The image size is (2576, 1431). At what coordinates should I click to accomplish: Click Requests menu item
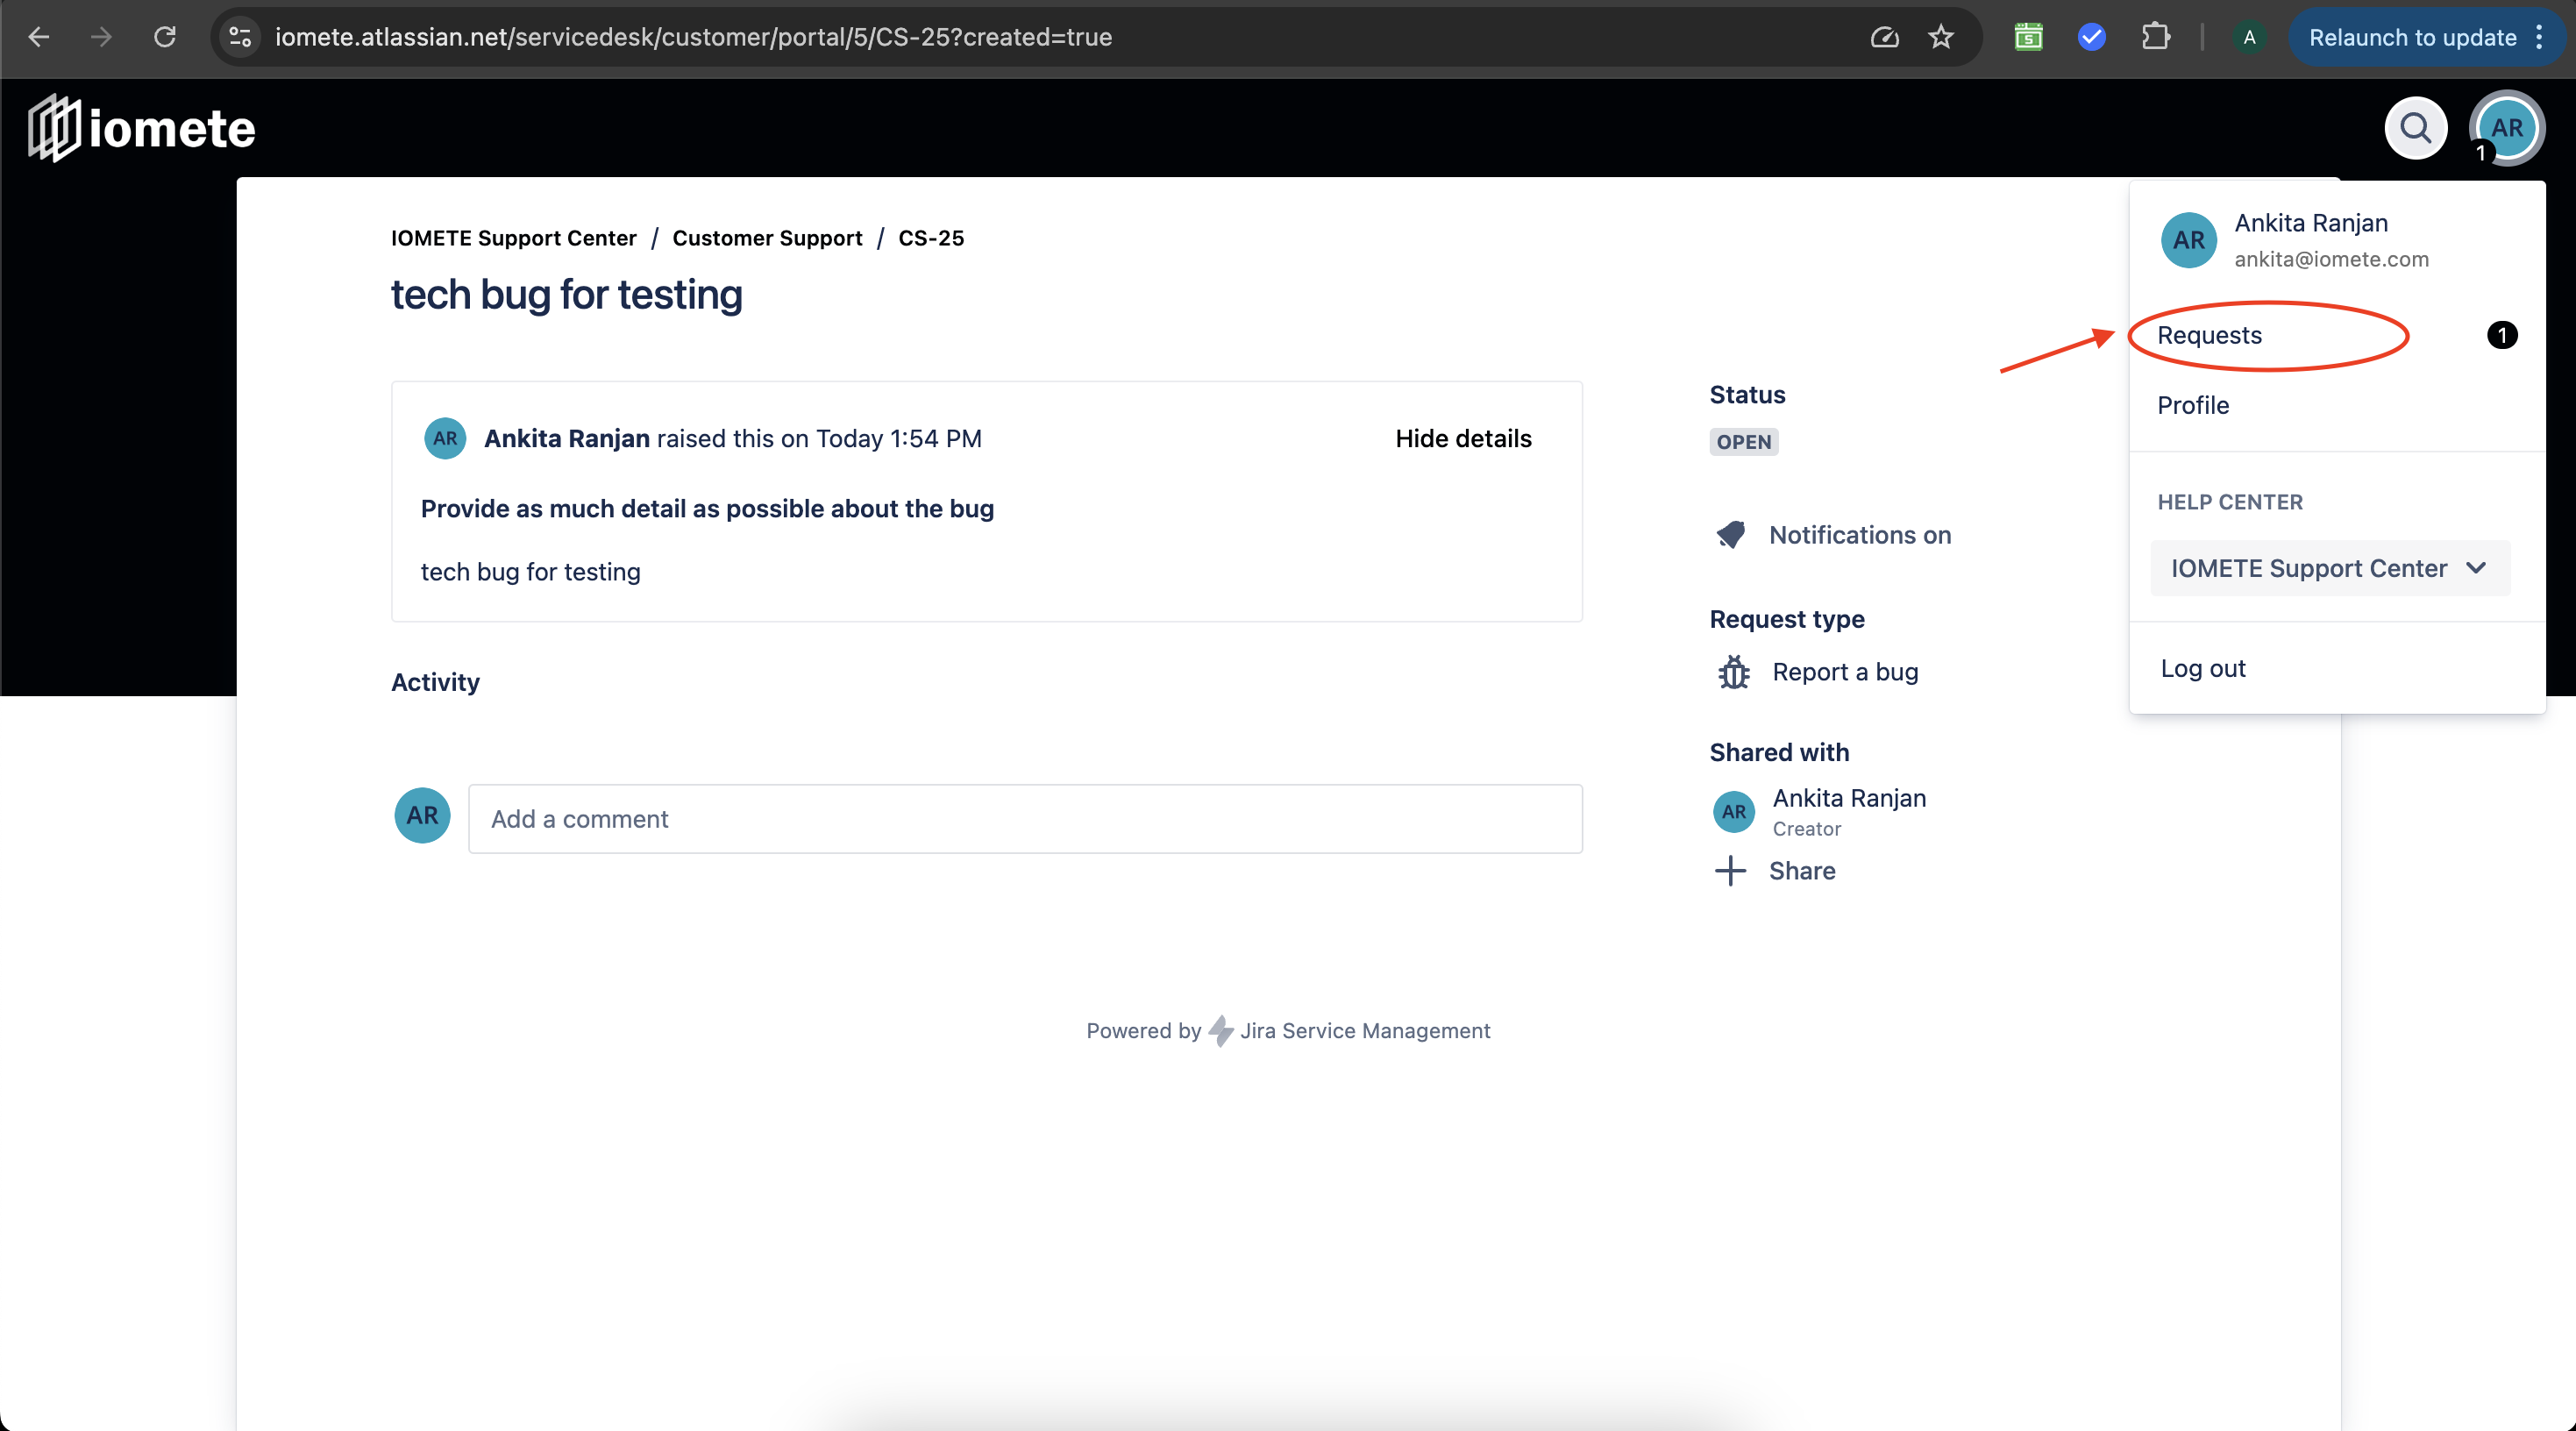pyautogui.click(x=2210, y=335)
